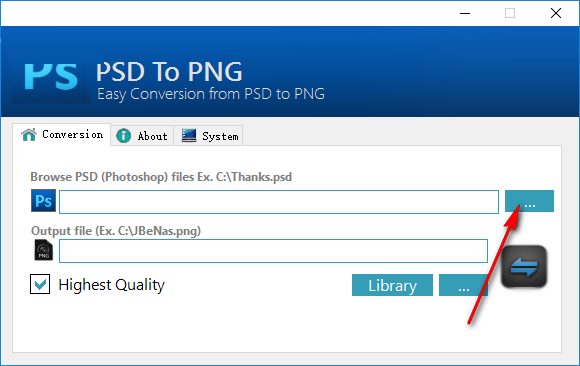
Task: Browse for a PSD input file
Action: pyautogui.click(x=529, y=201)
